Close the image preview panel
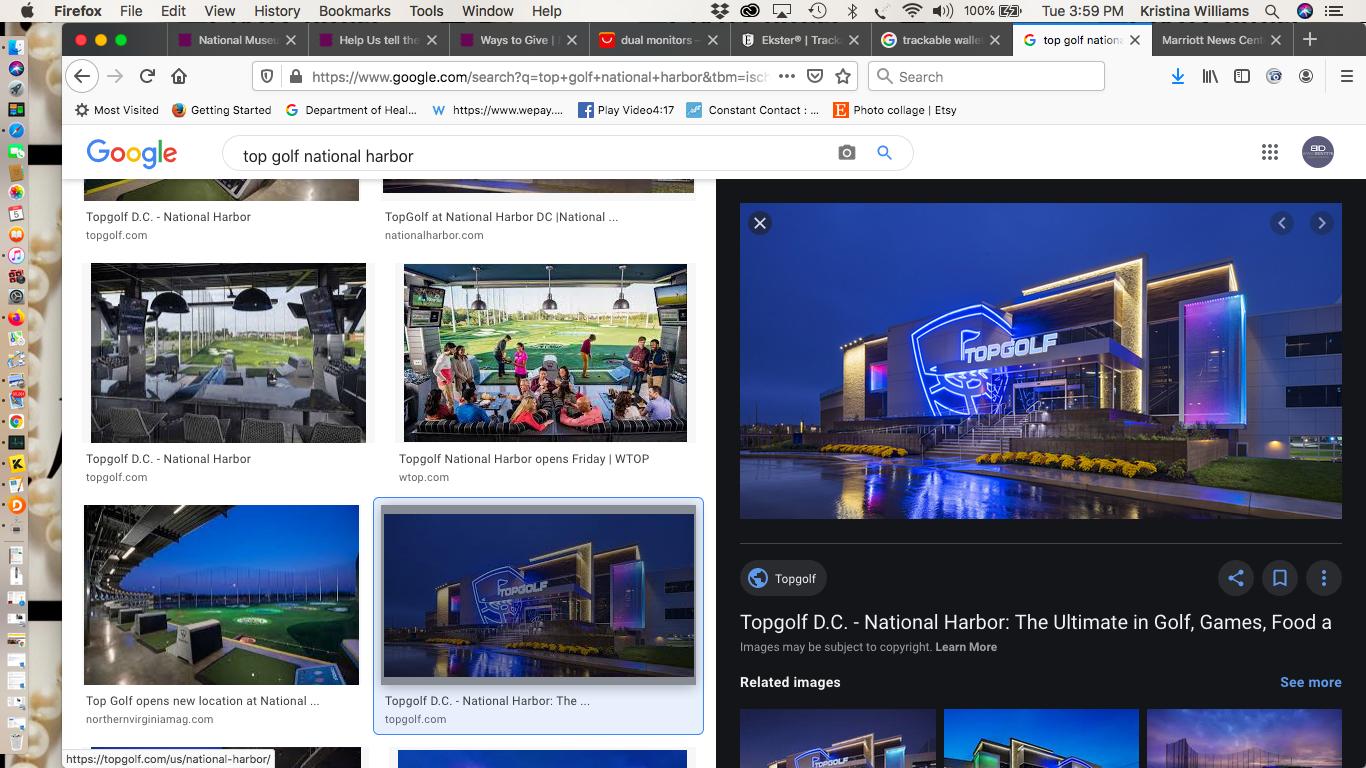Viewport: 1366px width, 768px height. [760, 223]
